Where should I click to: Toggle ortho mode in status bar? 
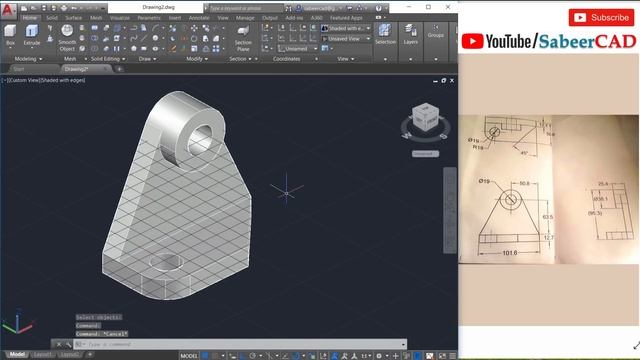click(243, 356)
